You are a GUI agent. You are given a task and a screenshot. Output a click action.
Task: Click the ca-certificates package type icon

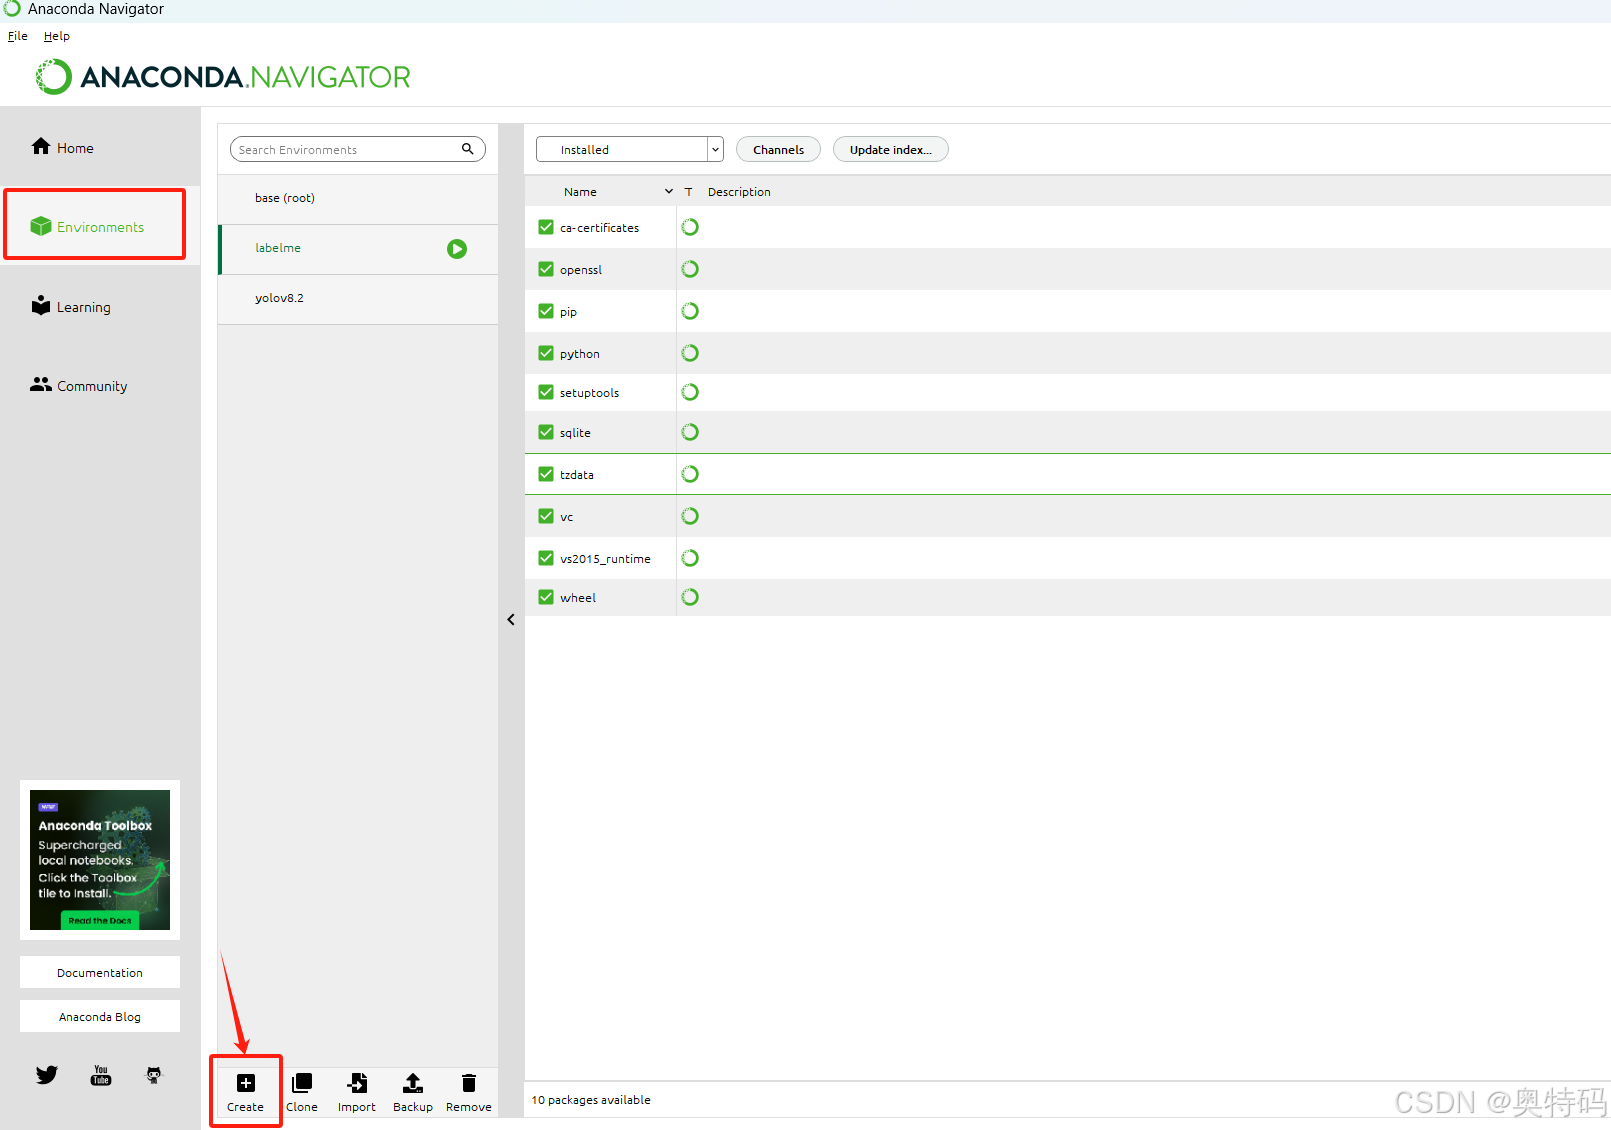[690, 227]
